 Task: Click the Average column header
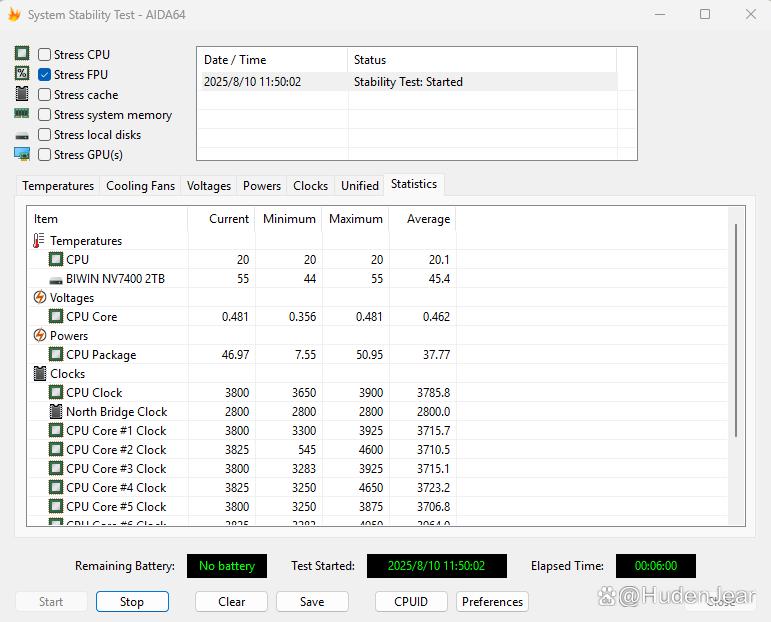(x=427, y=219)
